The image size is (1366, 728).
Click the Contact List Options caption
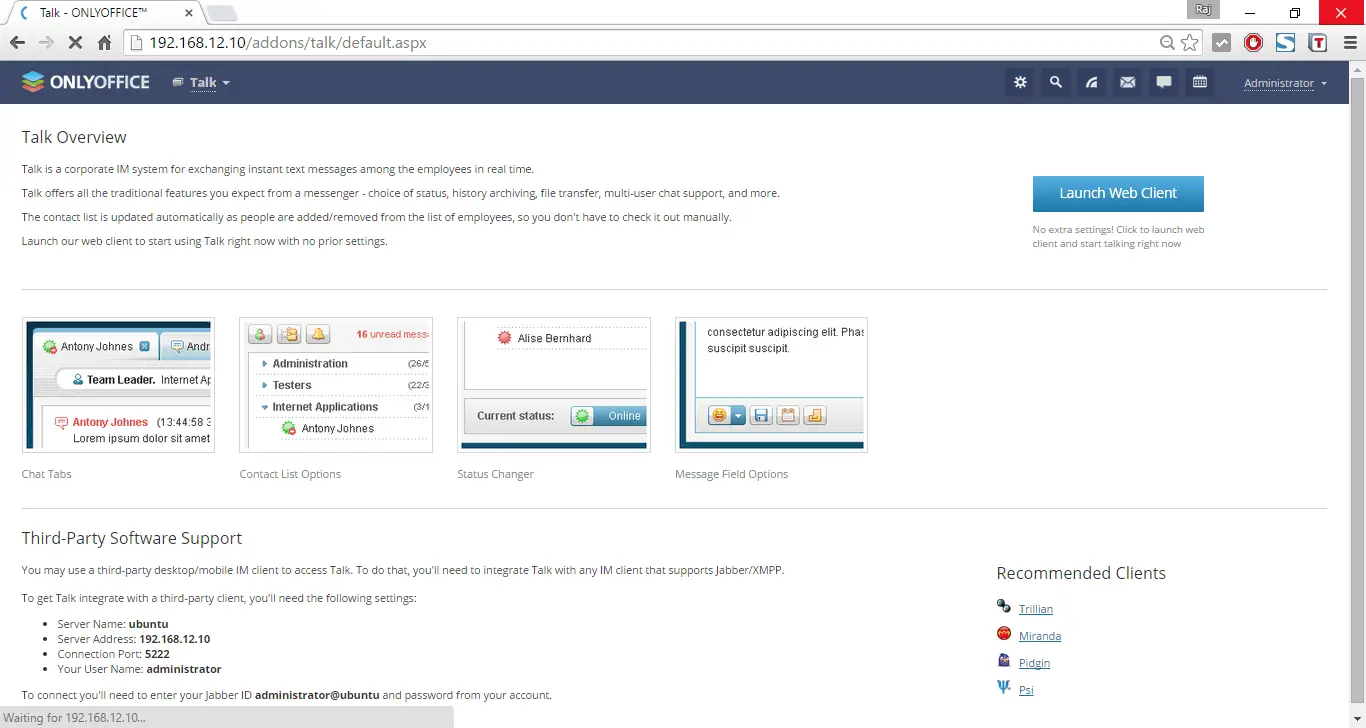pyautogui.click(x=290, y=474)
